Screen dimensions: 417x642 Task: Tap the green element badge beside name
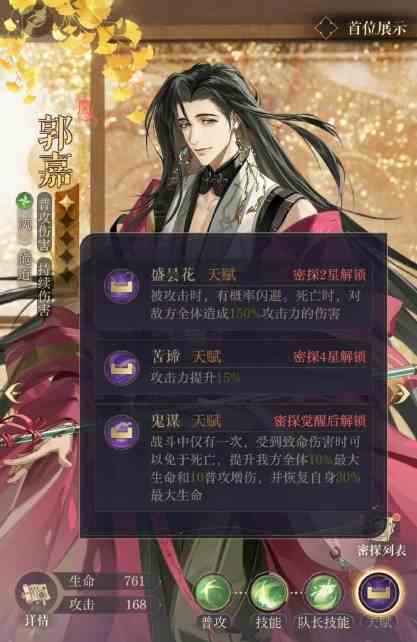24,201
